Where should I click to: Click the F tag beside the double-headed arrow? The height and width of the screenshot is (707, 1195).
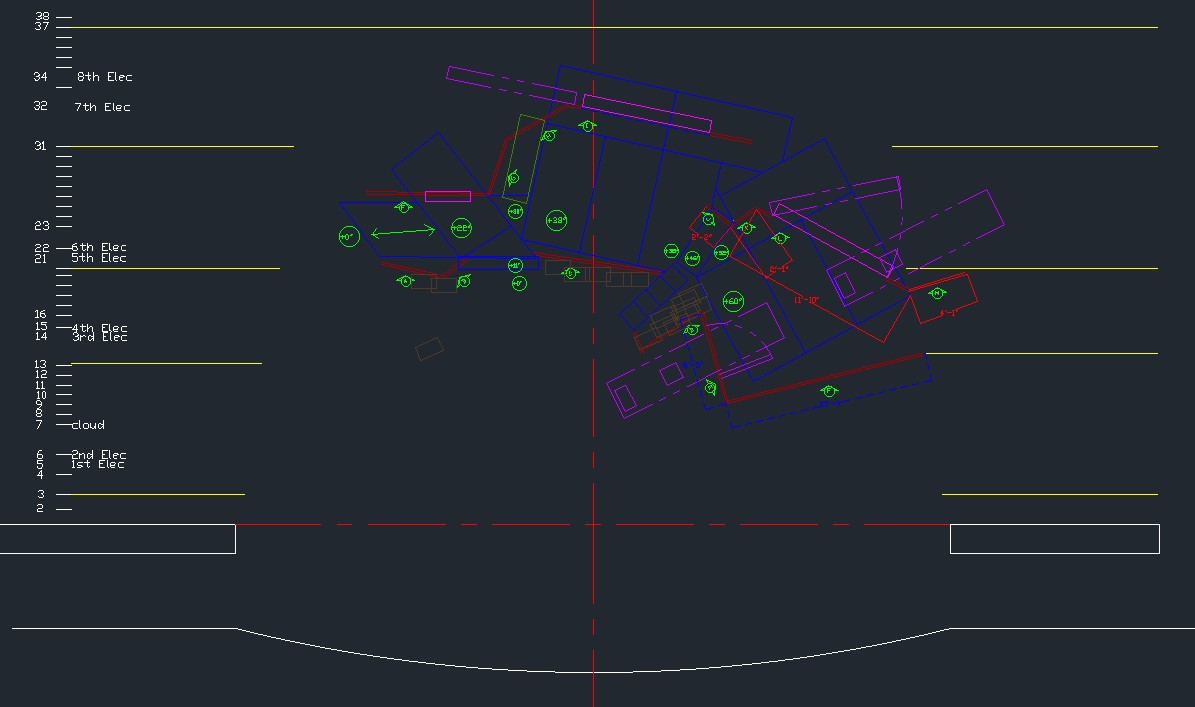click(x=403, y=208)
